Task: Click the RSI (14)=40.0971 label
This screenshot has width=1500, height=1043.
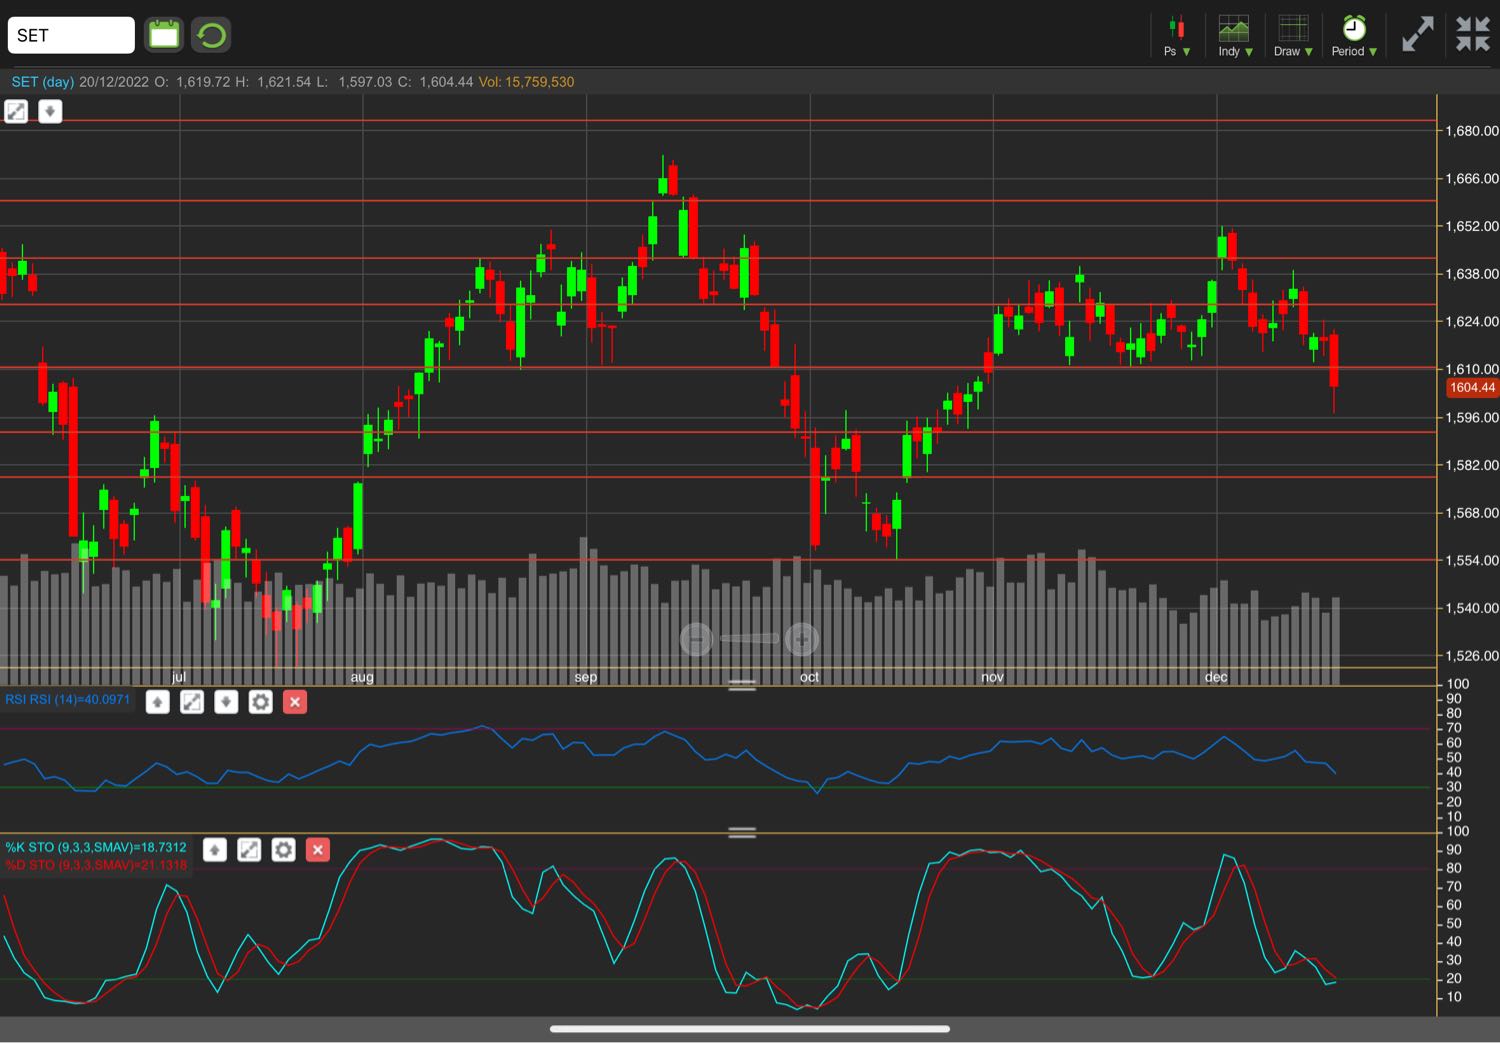Action: point(68,699)
